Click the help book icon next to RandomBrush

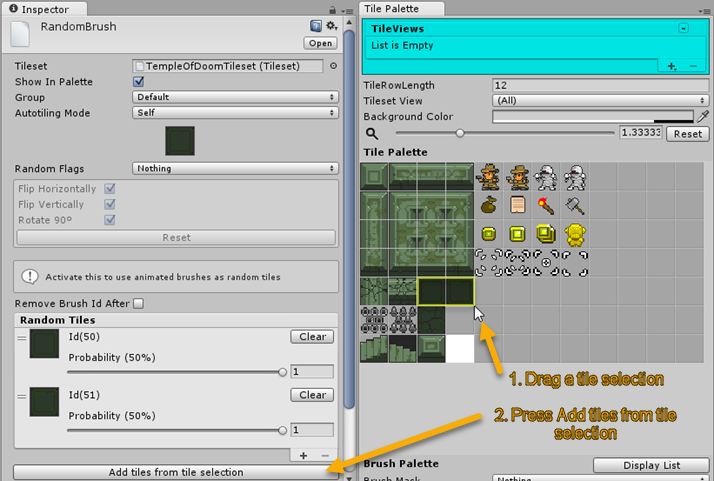click(316, 26)
